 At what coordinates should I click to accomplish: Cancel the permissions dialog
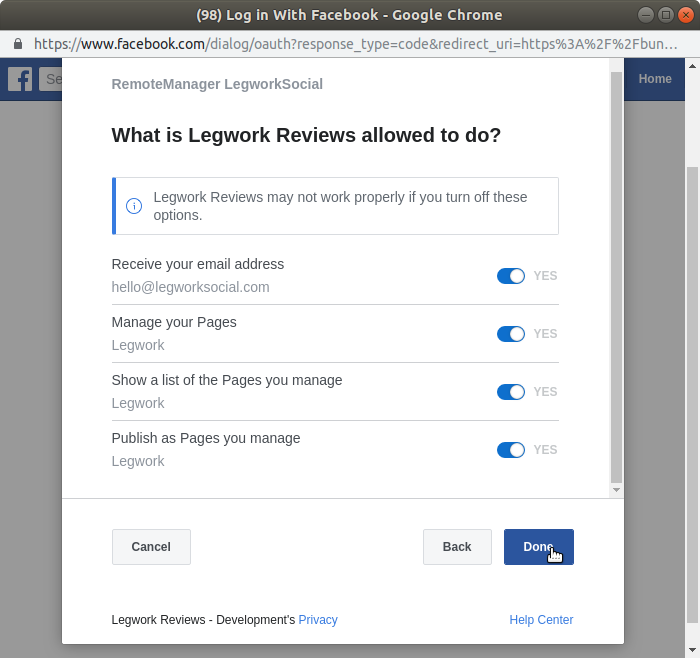point(151,547)
